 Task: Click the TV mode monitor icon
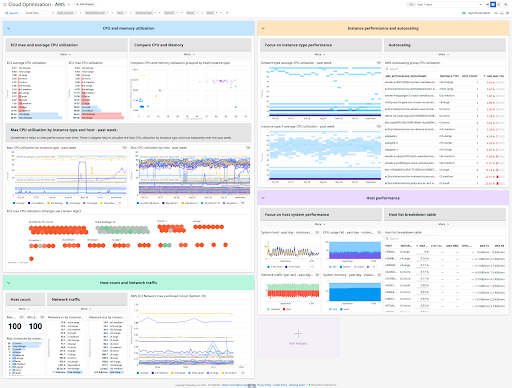pyautogui.click(x=502, y=13)
